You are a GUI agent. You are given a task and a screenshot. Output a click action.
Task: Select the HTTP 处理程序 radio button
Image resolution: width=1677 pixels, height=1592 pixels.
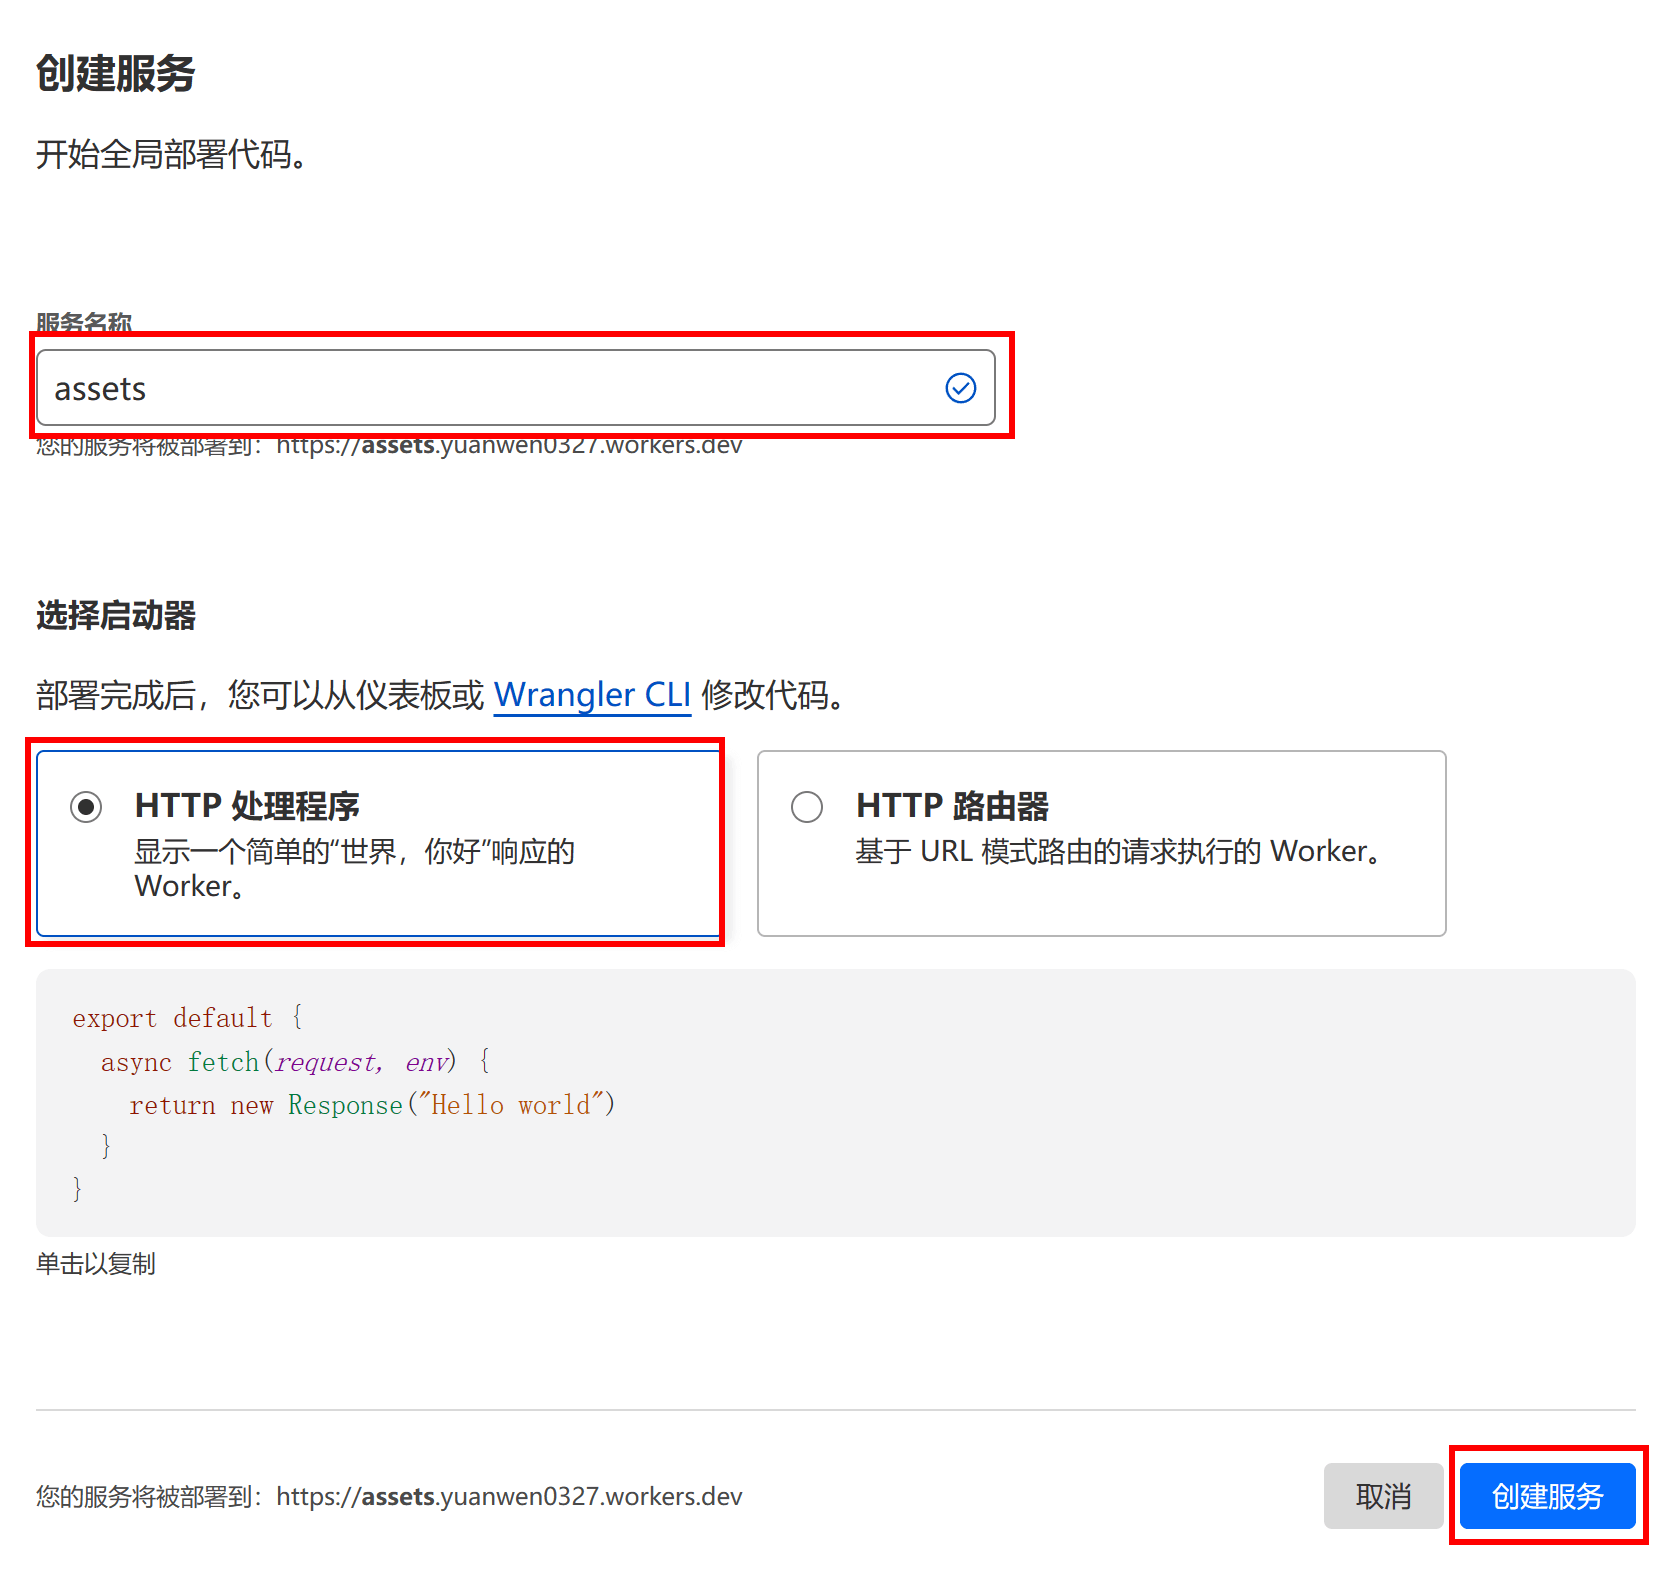(86, 806)
